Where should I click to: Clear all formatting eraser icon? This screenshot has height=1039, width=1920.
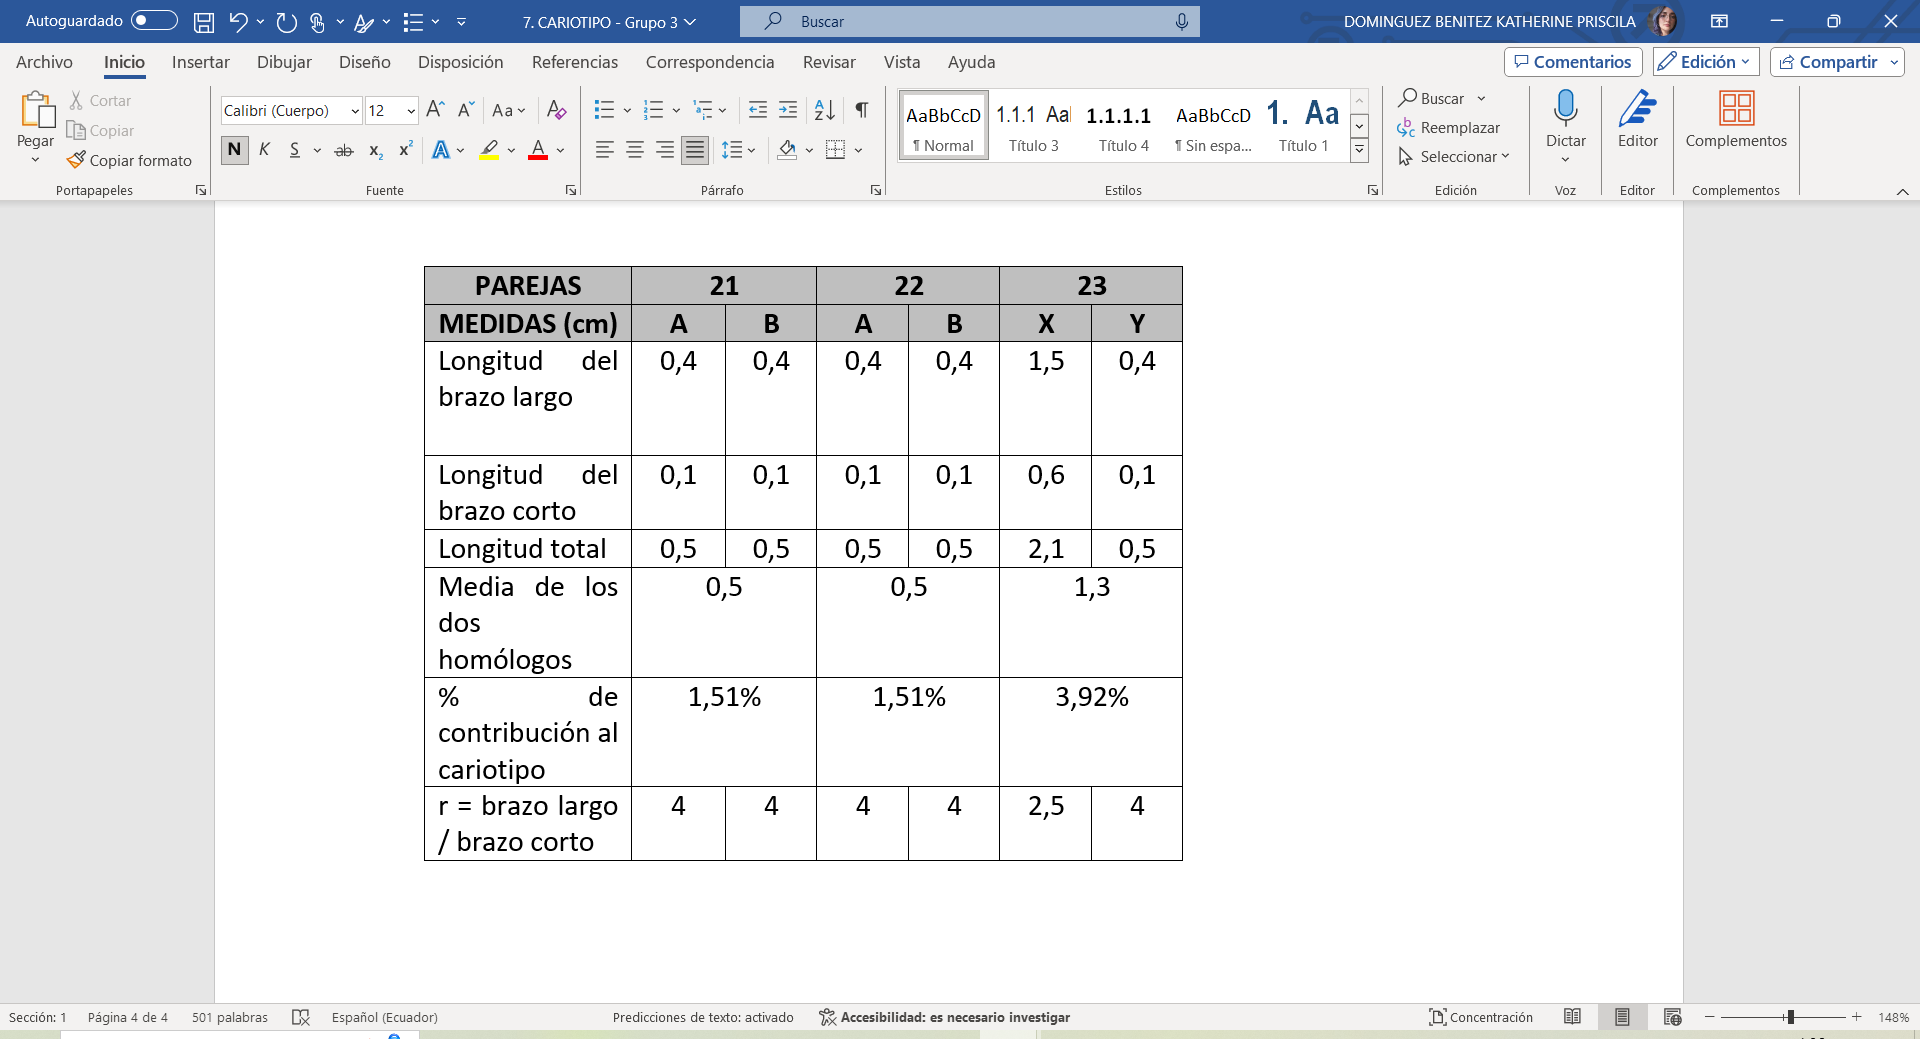tap(557, 110)
